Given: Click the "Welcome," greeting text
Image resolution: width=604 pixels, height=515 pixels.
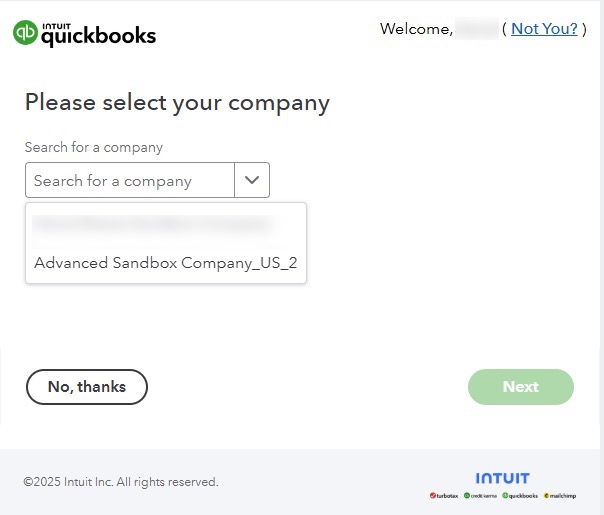Looking at the screenshot, I should point(416,29).
